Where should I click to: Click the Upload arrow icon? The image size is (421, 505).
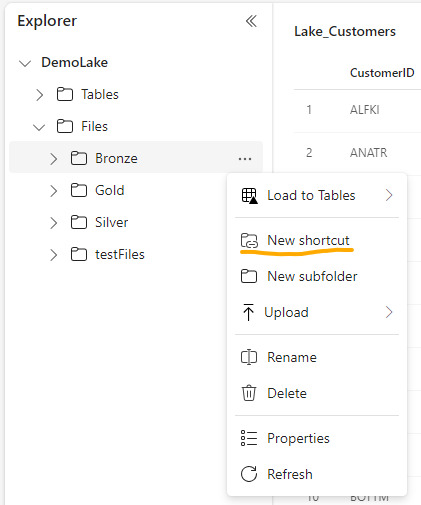(x=248, y=312)
